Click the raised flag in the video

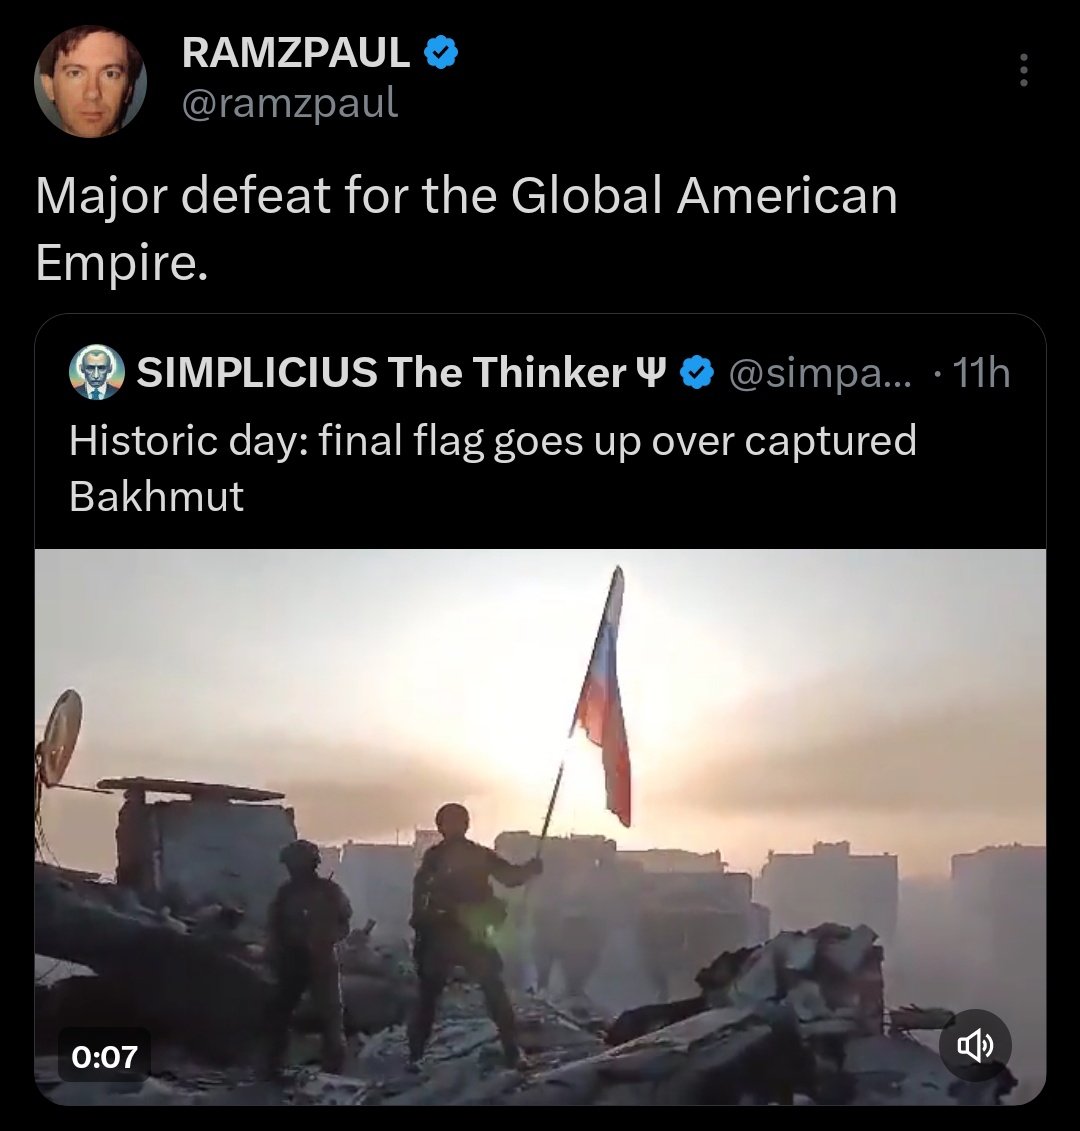pyautogui.click(x=605, y=700)
